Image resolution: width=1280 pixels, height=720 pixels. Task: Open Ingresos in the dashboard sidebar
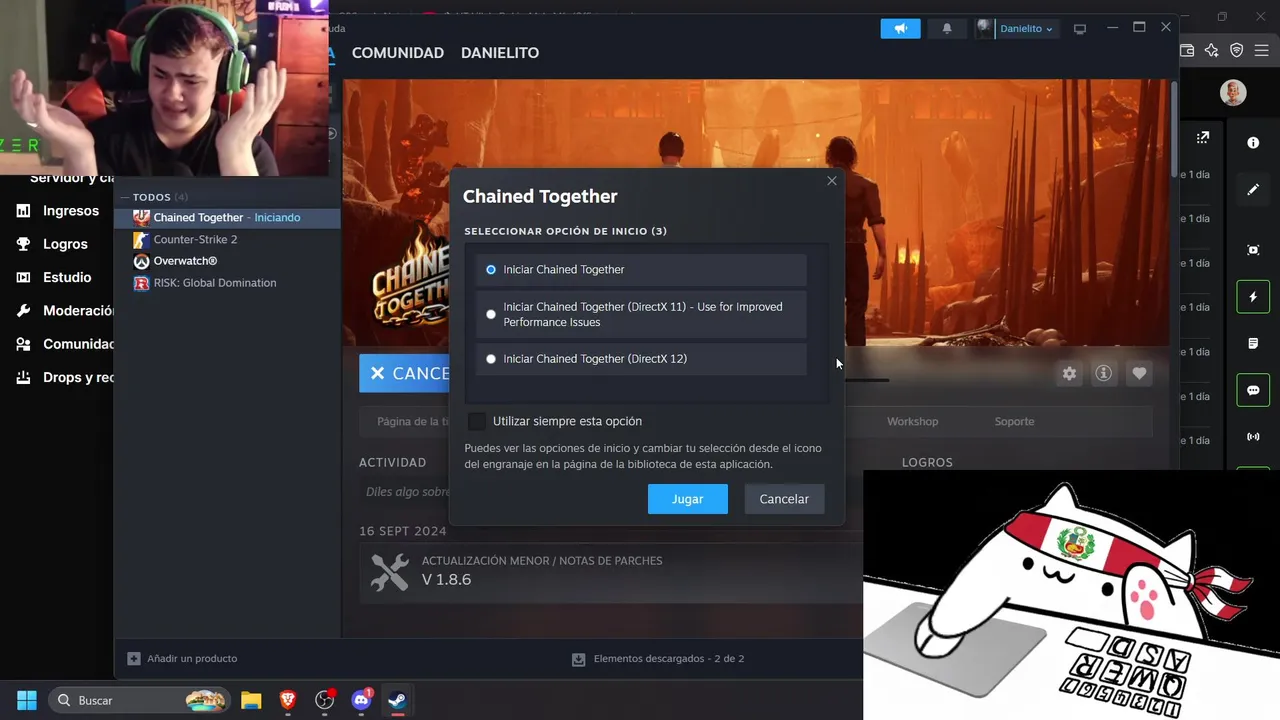(x=70, y=211)
